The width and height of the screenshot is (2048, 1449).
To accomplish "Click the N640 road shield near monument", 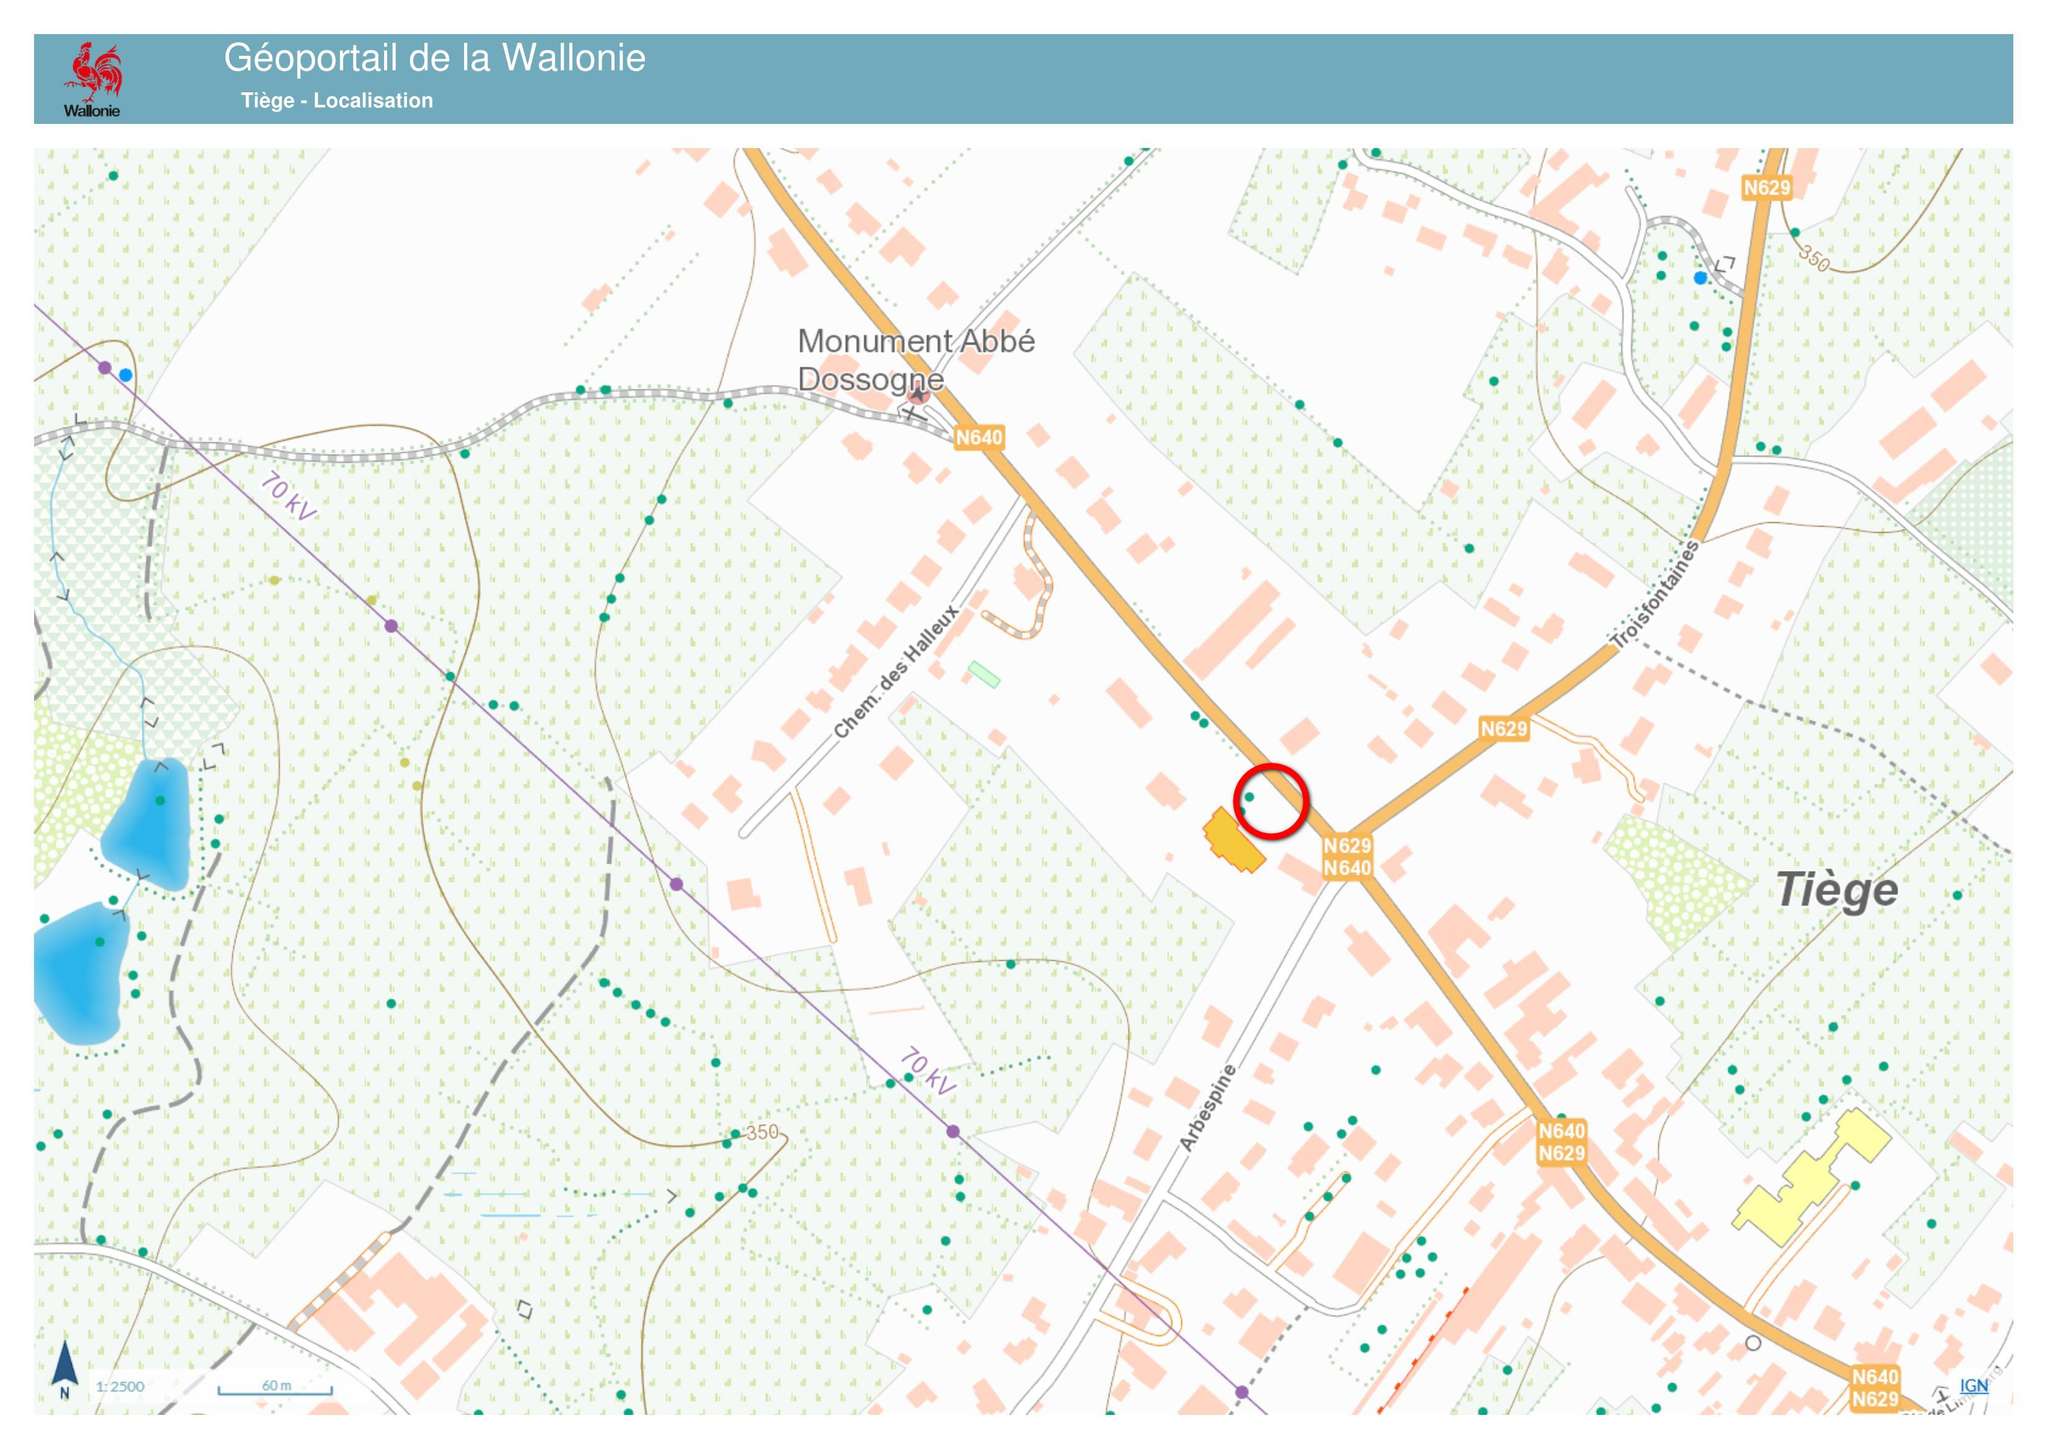I will (x=978, y=438).
